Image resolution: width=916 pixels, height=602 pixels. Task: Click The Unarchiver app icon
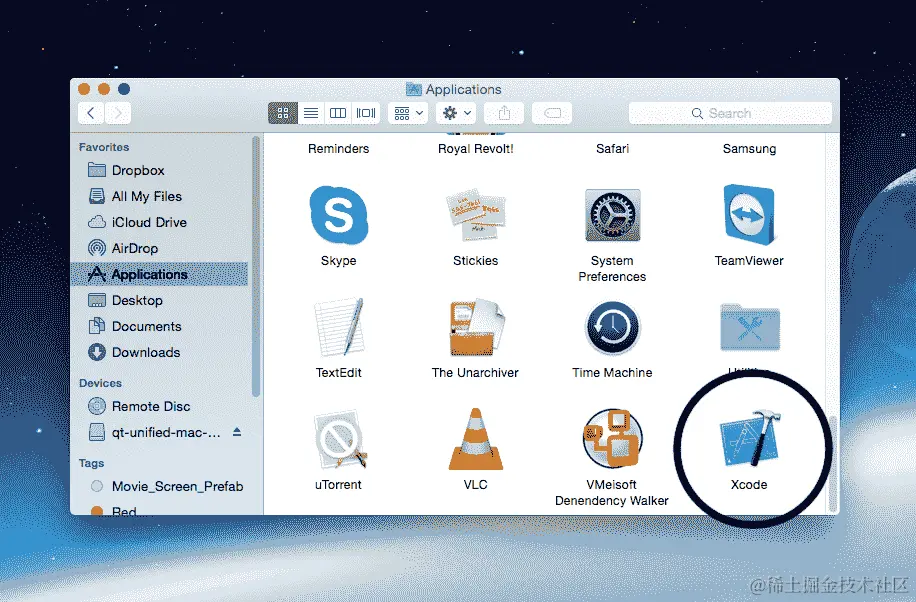476,327
